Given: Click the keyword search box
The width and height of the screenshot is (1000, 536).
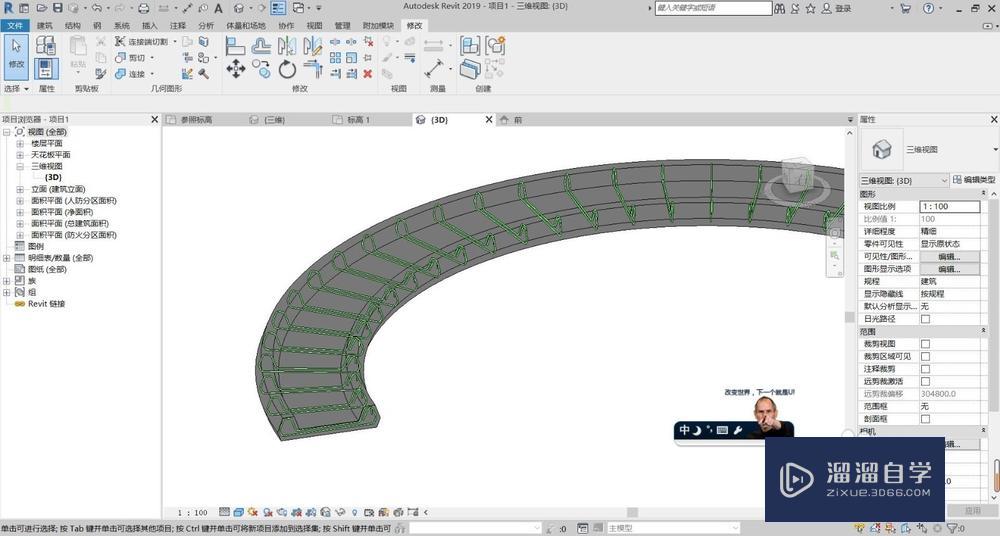Looking at the screenshot, I should (713, 8).
